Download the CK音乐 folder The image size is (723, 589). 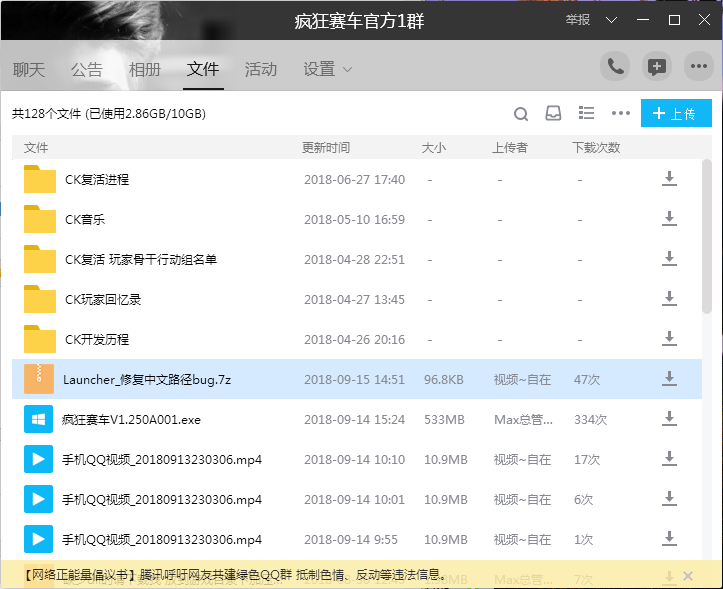669,219
